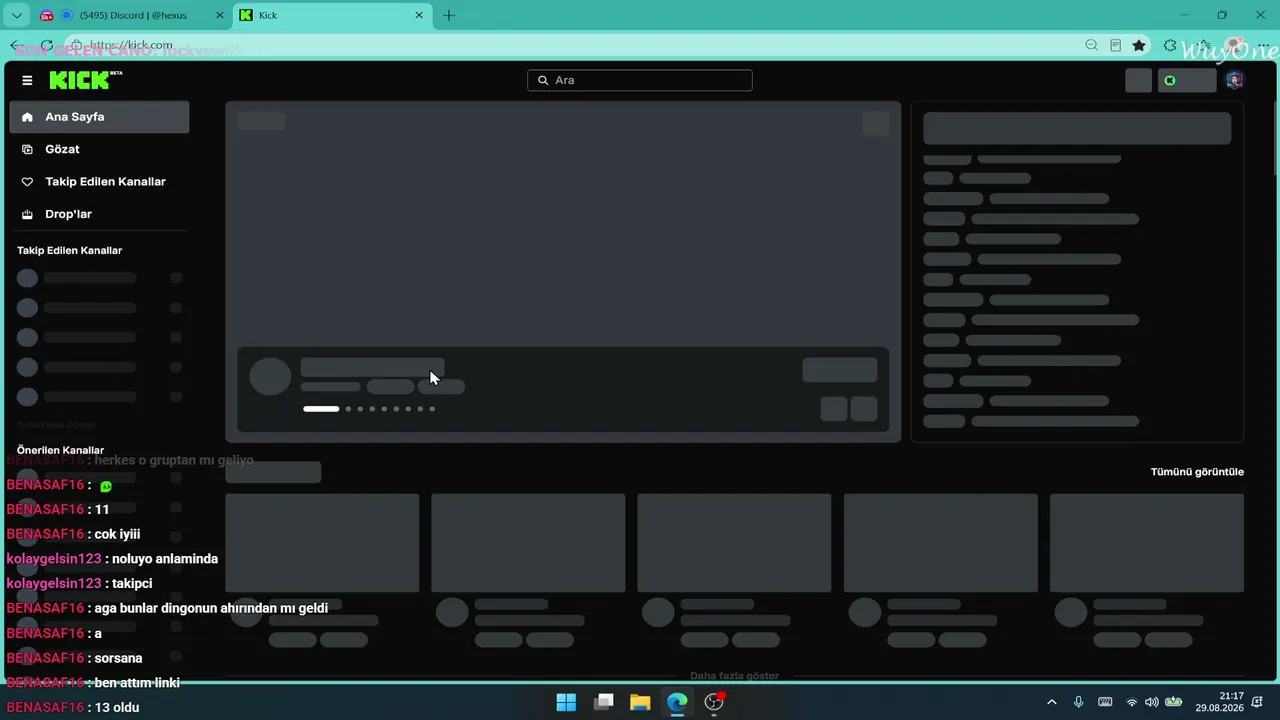The width and height of the screenshot is (1280, 720).
Task: Close the Kick browser tab
Action: pyautogui.click(x=420, y=15)
